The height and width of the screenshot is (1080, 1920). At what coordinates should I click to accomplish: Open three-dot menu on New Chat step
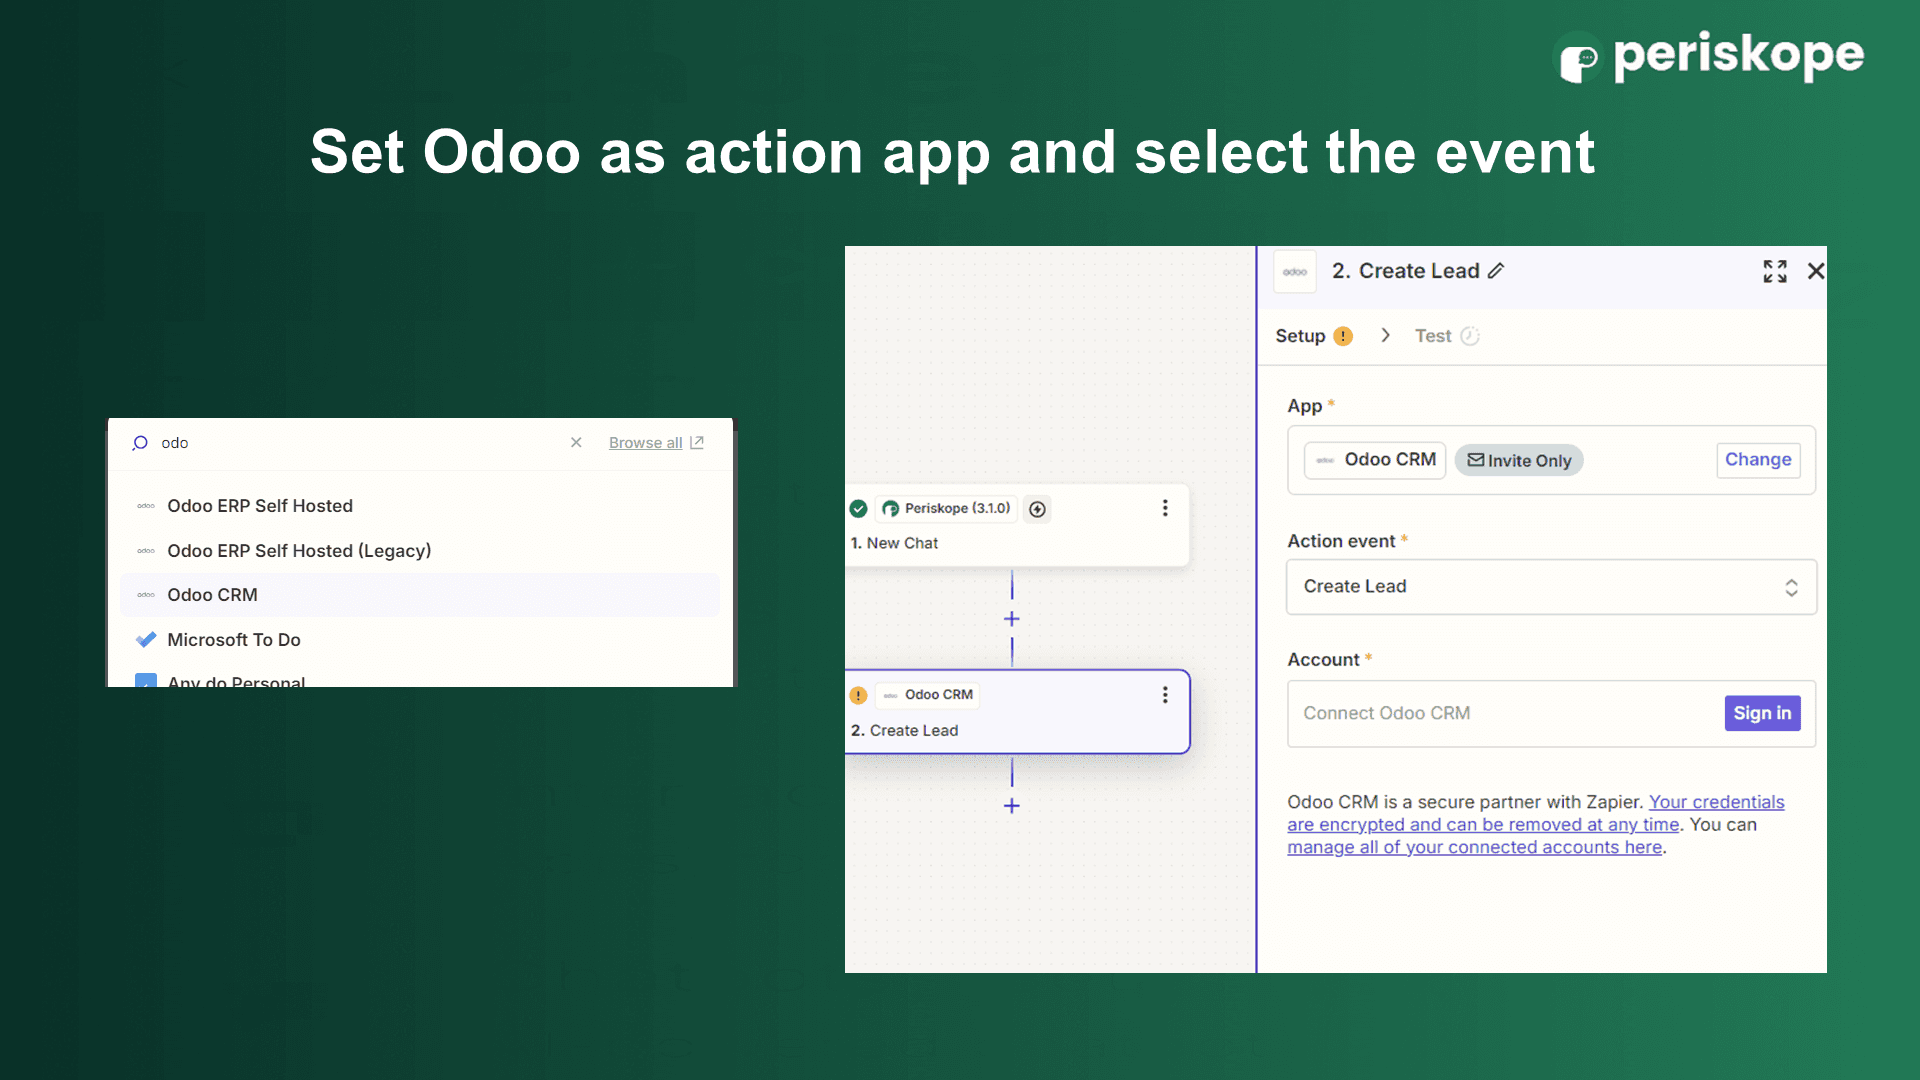[x=1164, y=508]
